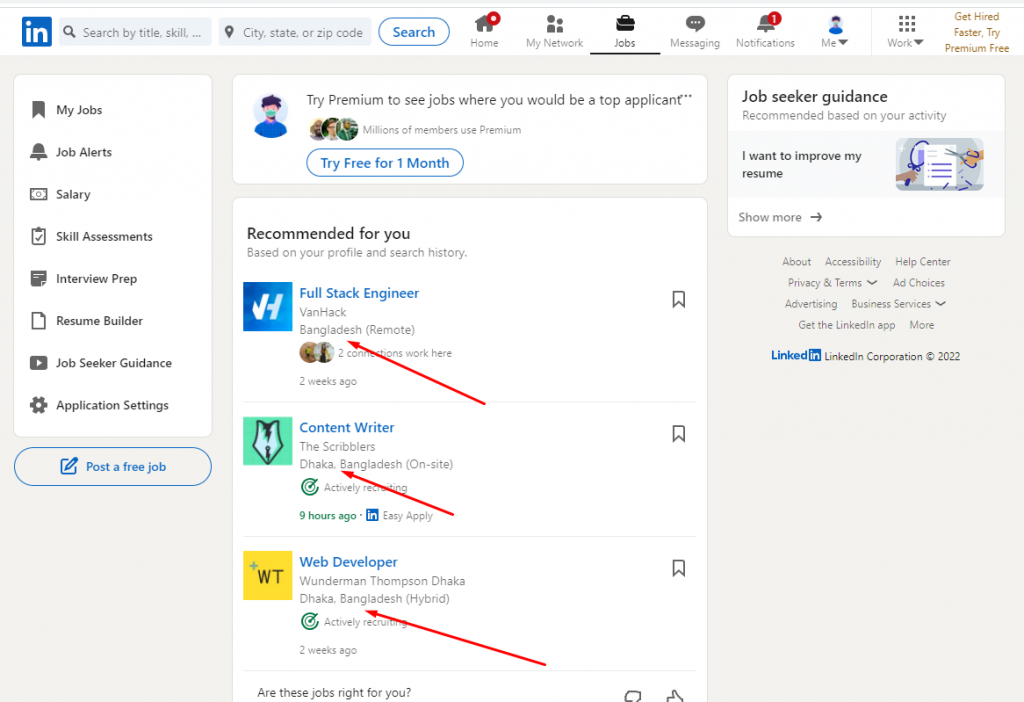Click thumbs up on job recommendations
1024x702 pixels.
pyautogui.click(x=675, y=696)
